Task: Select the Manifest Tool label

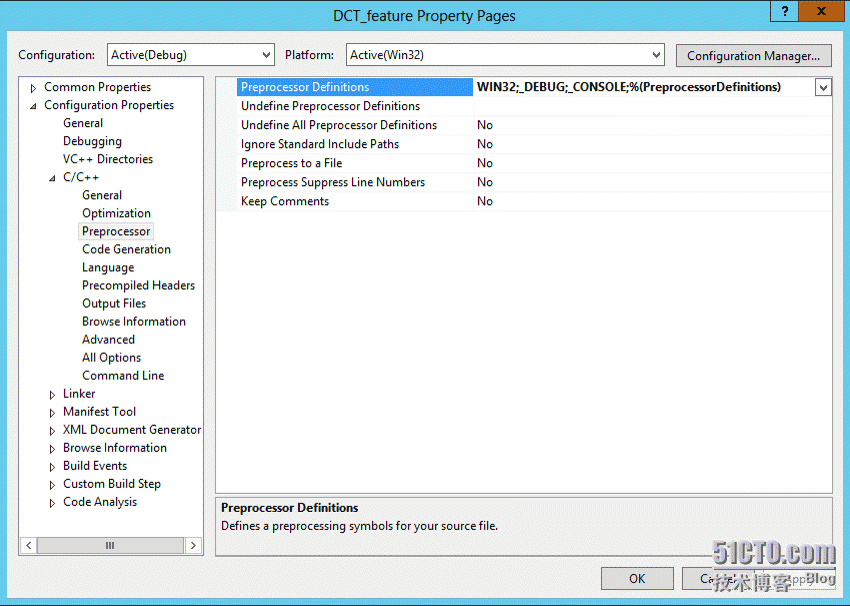Action: coord(99,411)
